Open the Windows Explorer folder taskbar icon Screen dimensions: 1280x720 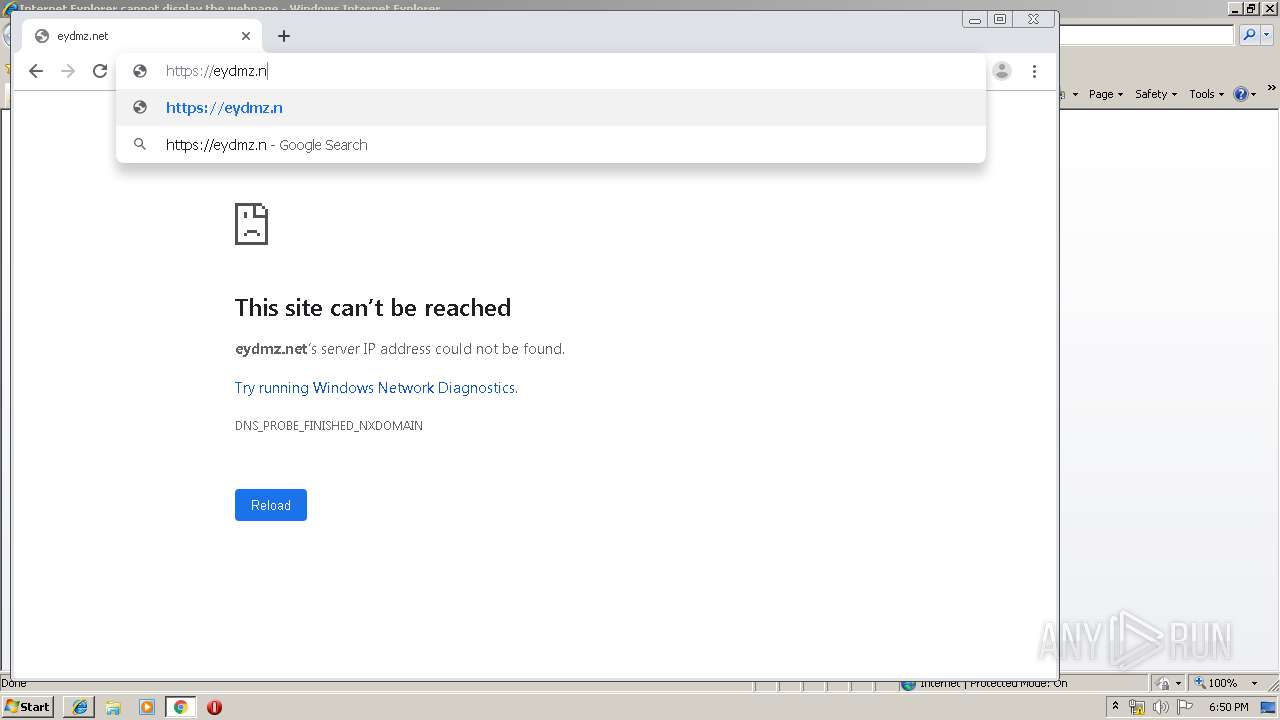coord(113,707)
